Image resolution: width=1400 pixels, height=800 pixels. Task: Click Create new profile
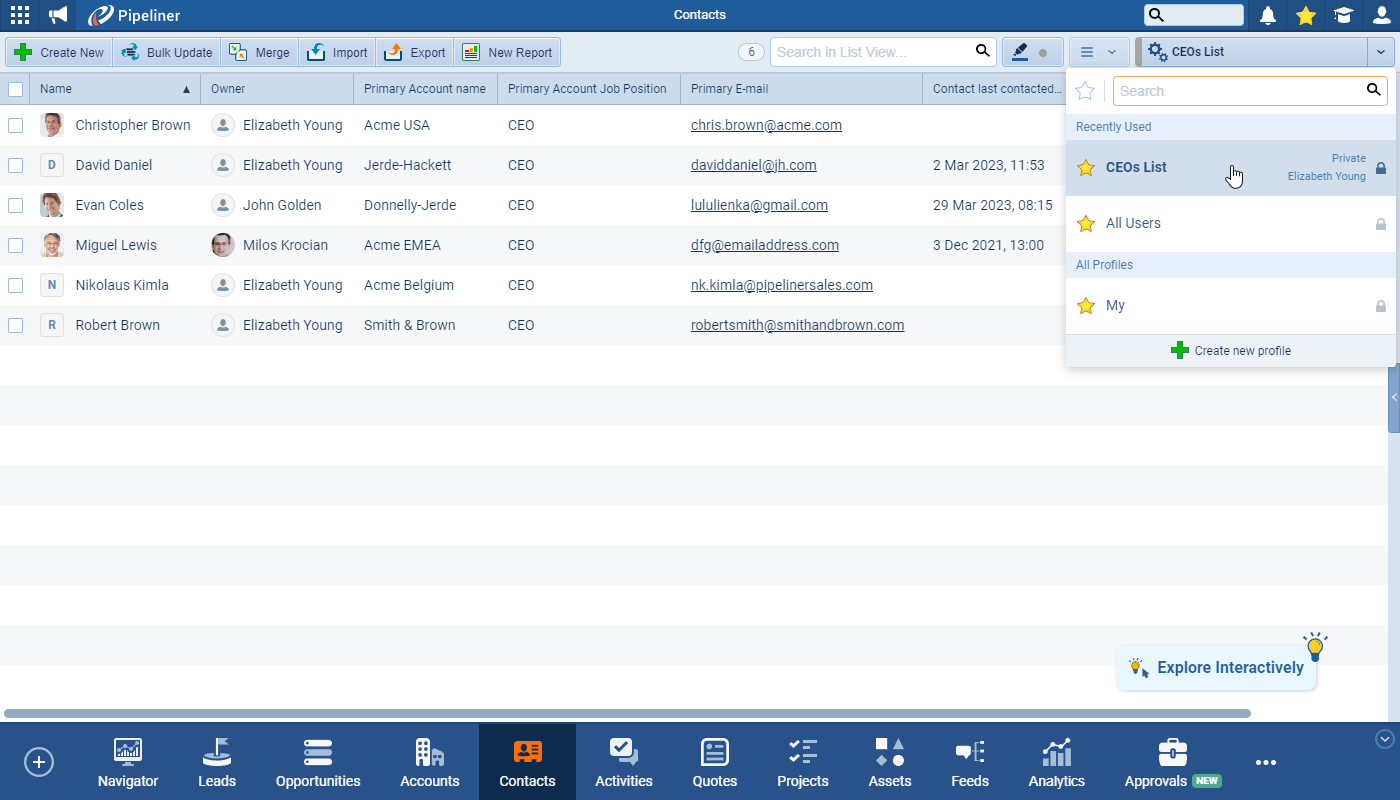1231,351
